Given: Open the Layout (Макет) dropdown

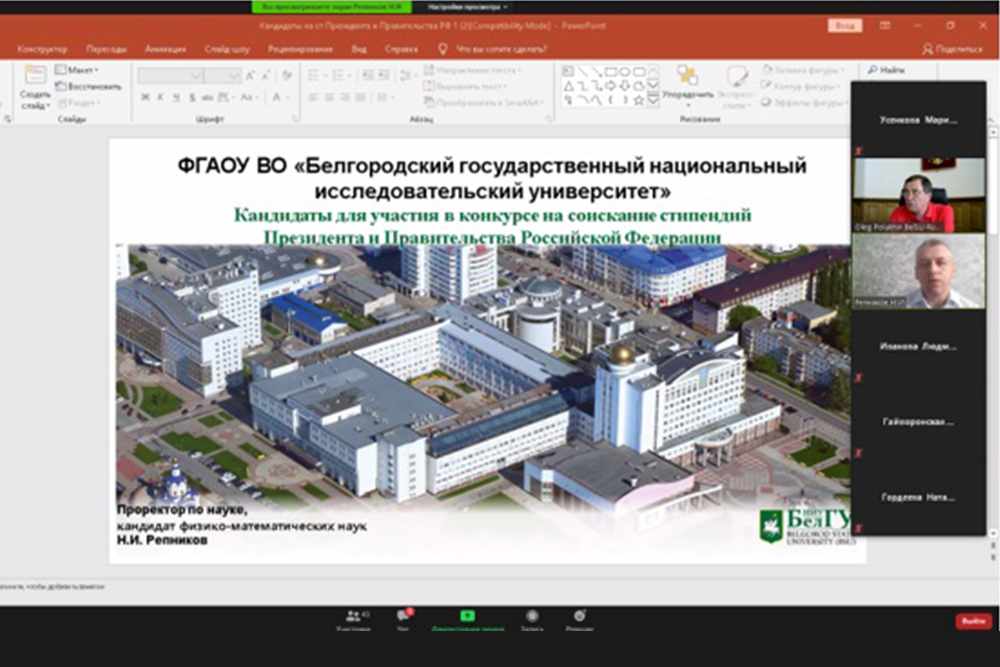Looking at the screenshot, I should (x=77, y=70).
